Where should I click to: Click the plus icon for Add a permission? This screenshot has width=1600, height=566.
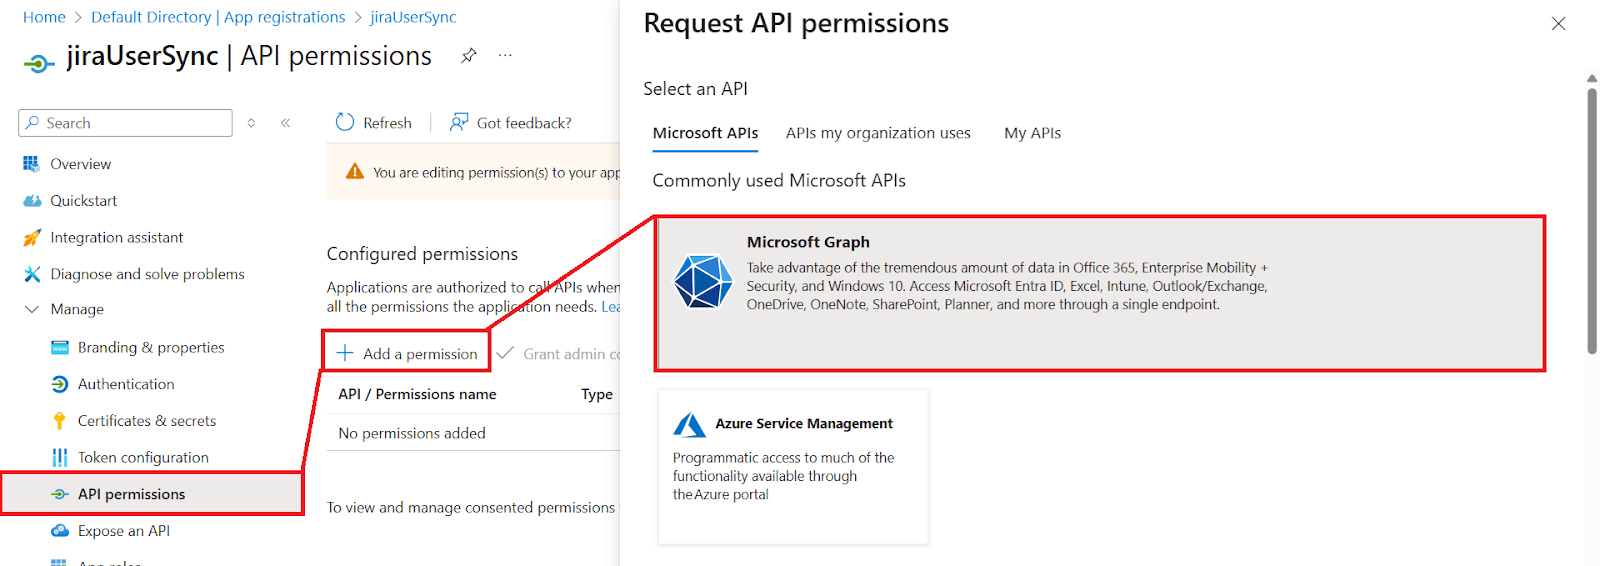point(345,353)
